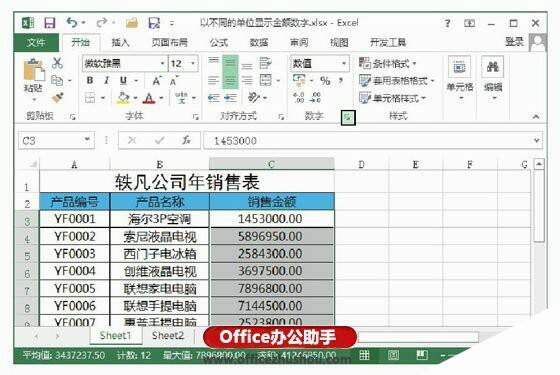
Task: Click the Percent Style icon
Action: tap(325, 81)
